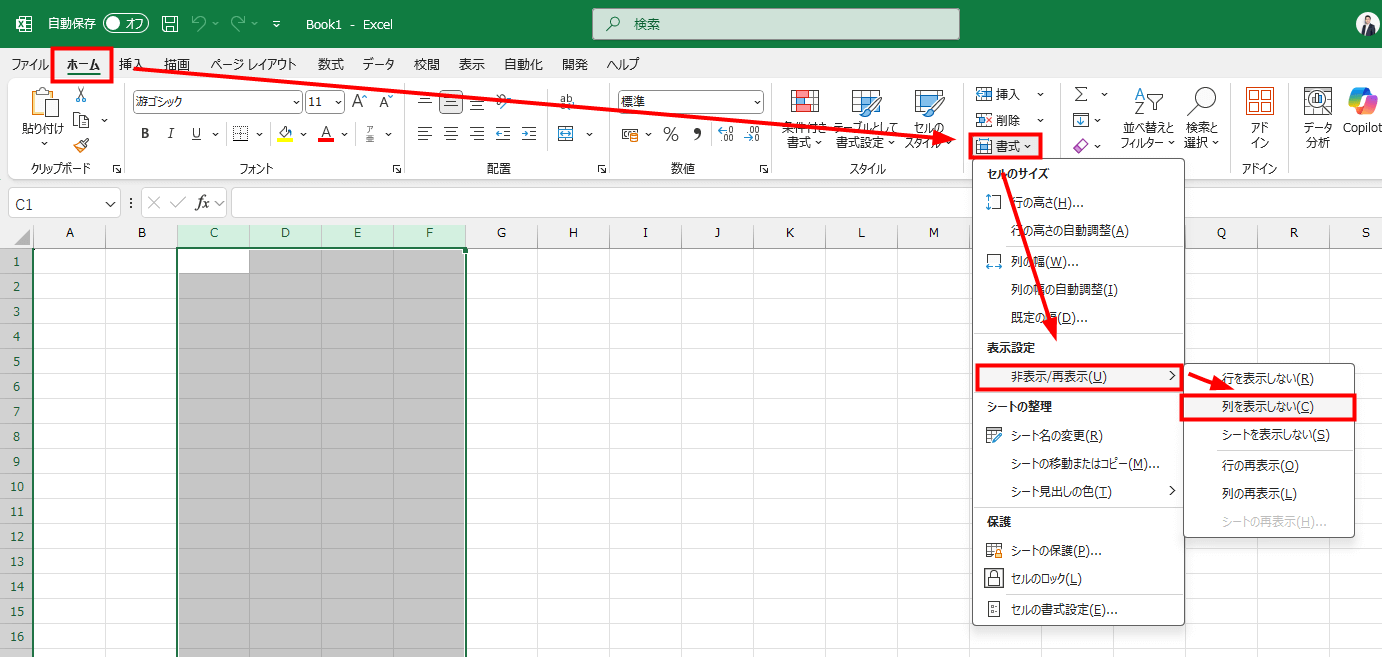Click the Paste (貼り付け) clipboard icon
The image size is (1382, 657).
43,103
